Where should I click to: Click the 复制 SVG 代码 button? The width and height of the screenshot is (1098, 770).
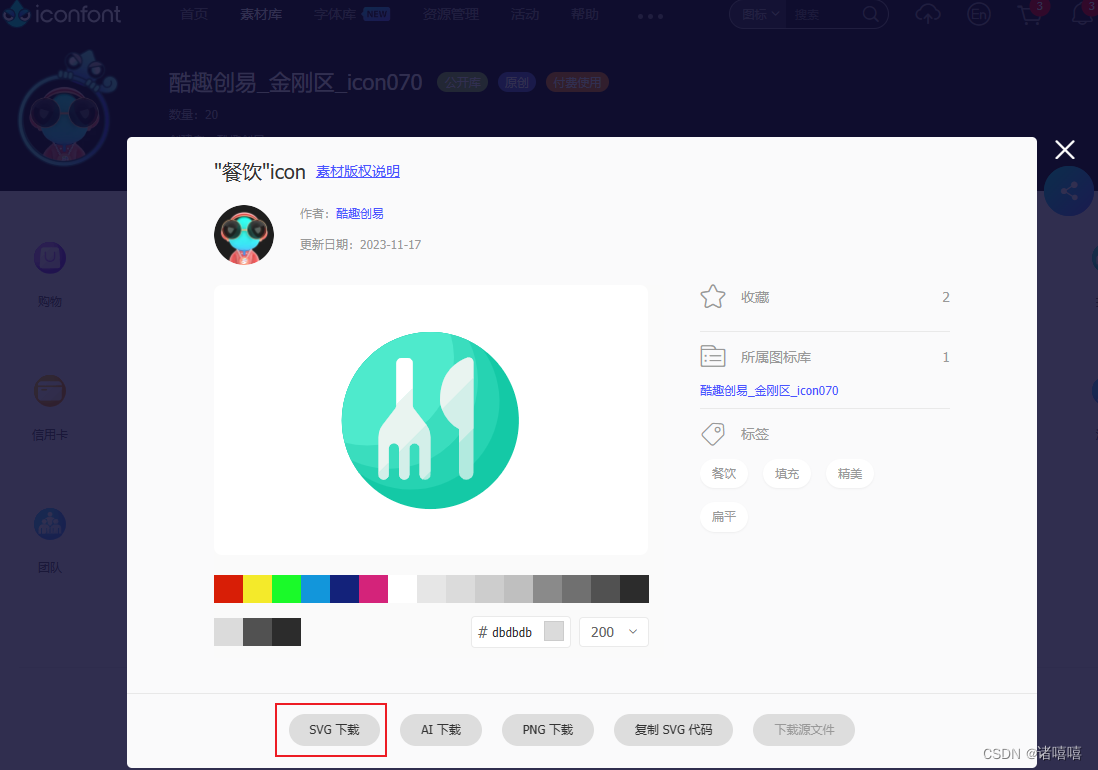click(673, 730)
